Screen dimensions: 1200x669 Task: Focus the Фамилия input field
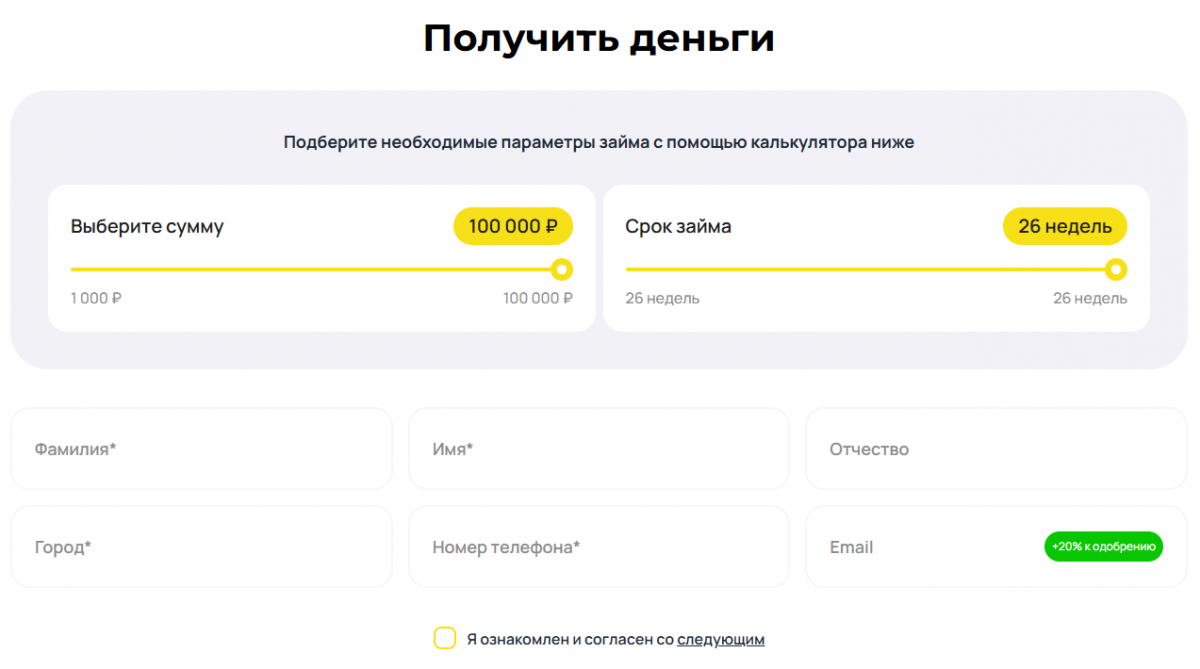201,449
